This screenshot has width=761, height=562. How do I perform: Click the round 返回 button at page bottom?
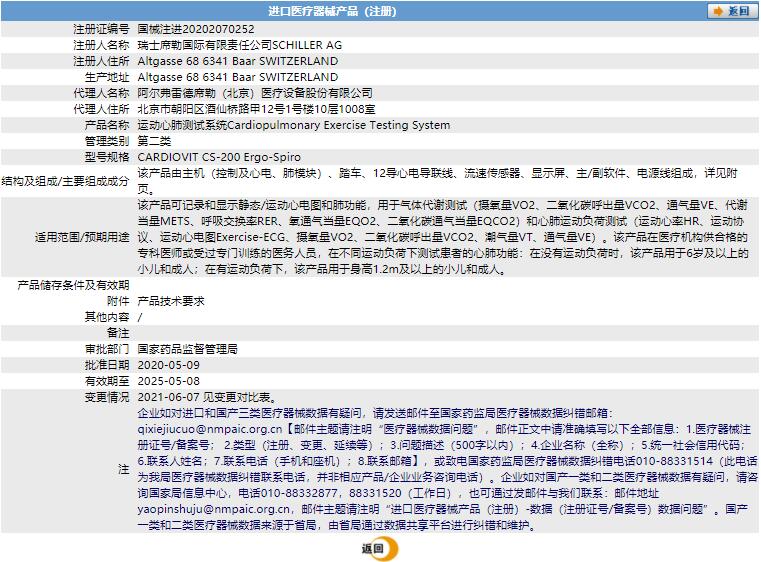380,549
